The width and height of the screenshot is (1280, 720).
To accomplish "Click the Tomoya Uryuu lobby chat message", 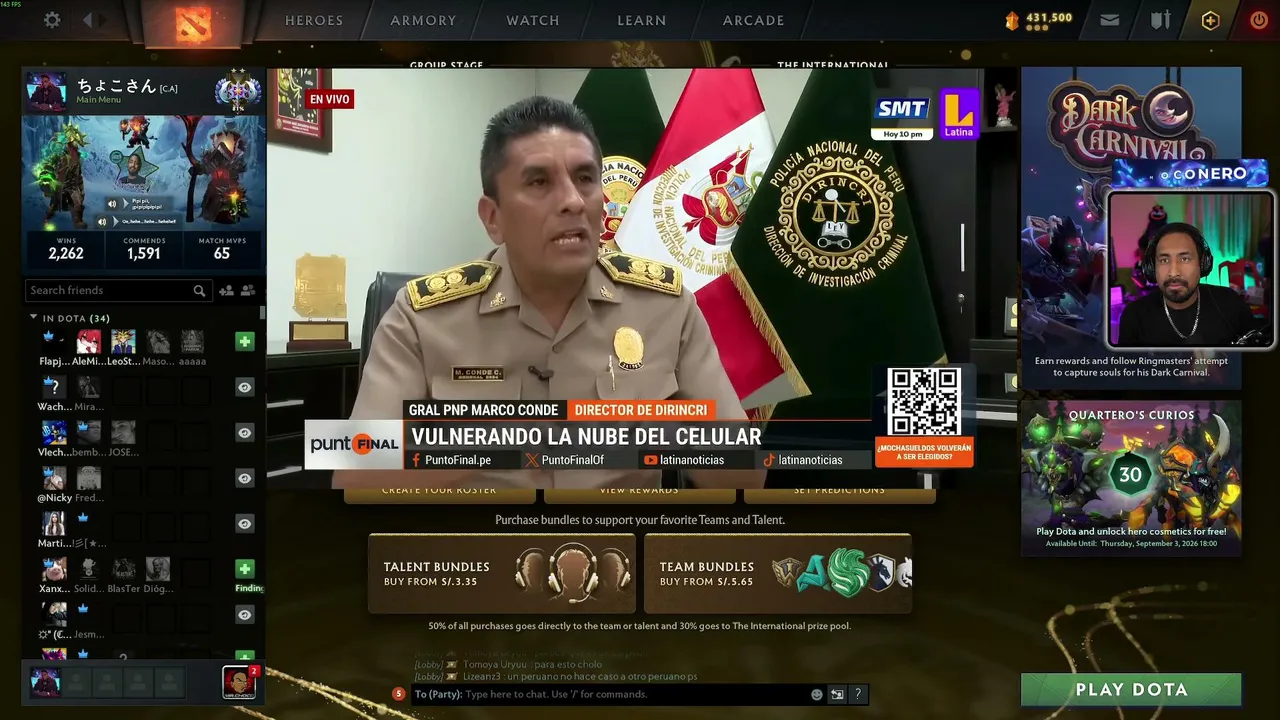I will click(508, 664).
